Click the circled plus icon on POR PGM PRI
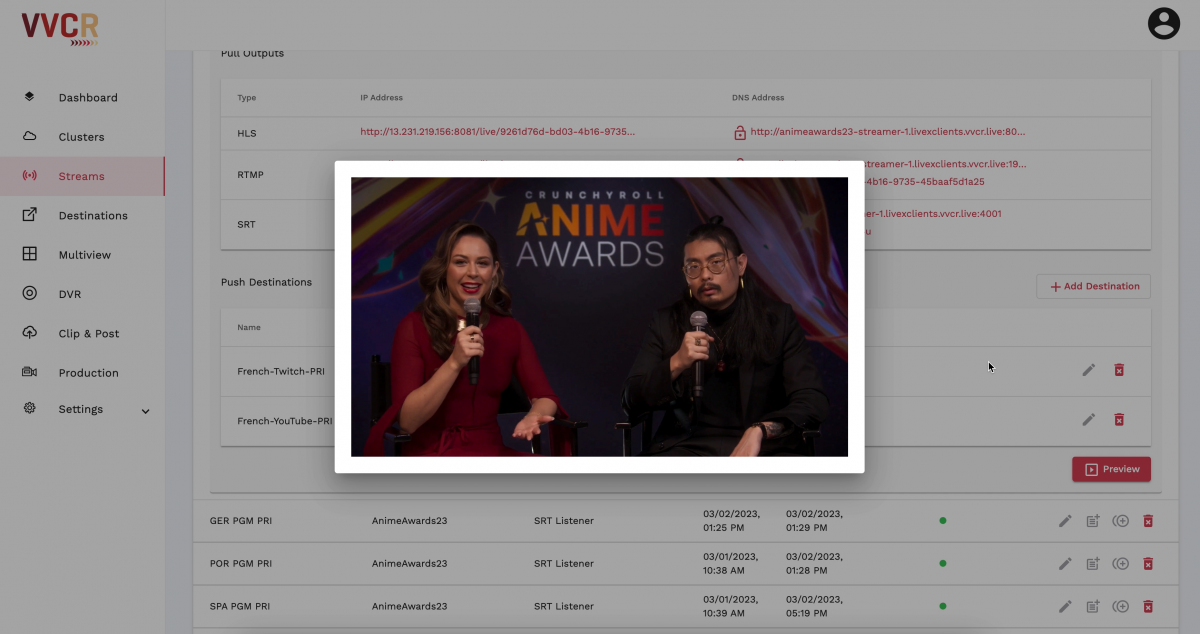The image size is (1200, 634). [x=1121, y=564]
